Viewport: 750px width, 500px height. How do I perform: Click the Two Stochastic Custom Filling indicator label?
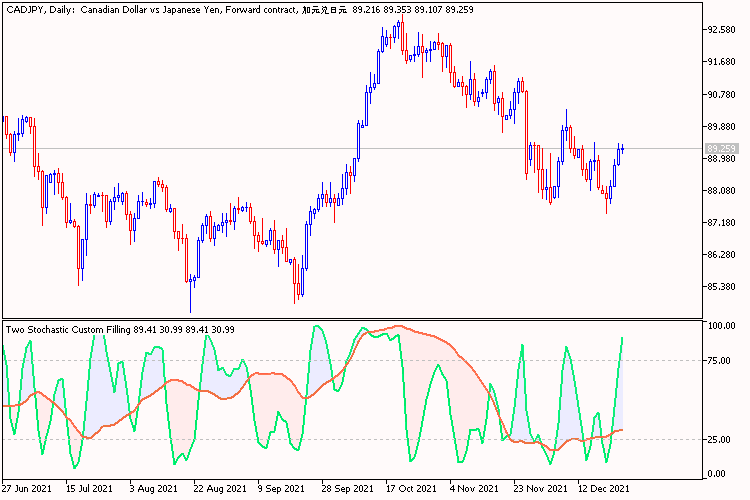point(120,330)
